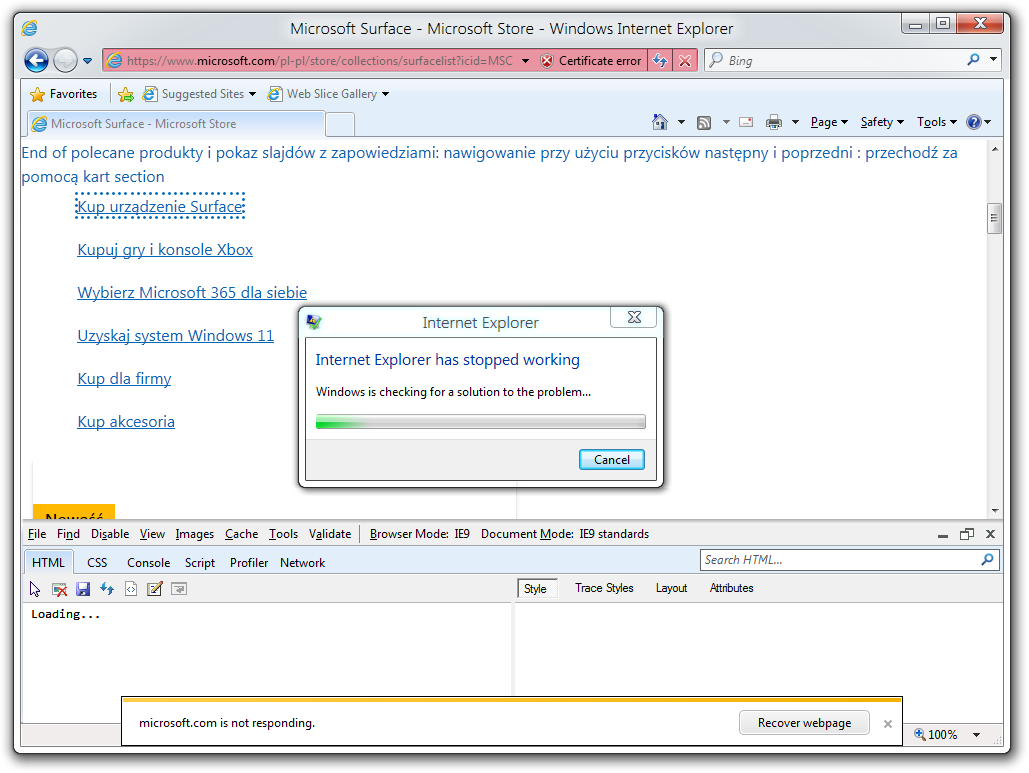Switch to the Network tab

tap(303, 563)
